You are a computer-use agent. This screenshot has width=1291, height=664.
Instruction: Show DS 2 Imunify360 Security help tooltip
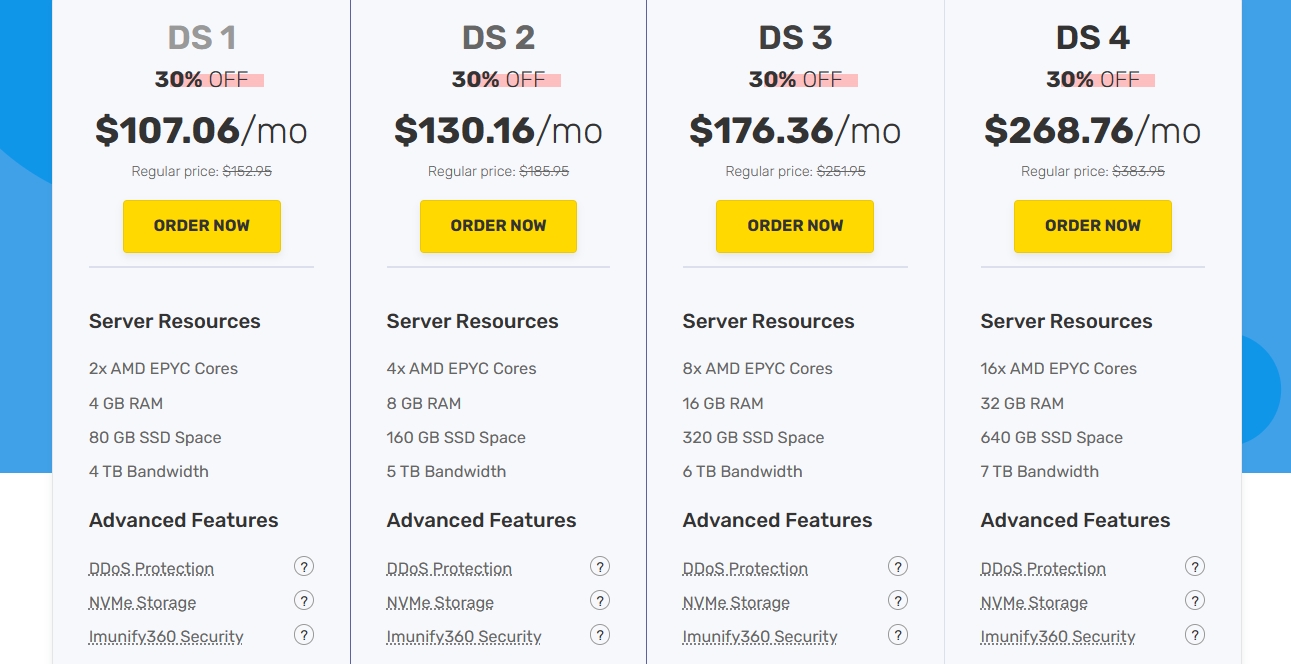(x=600, y=635)
